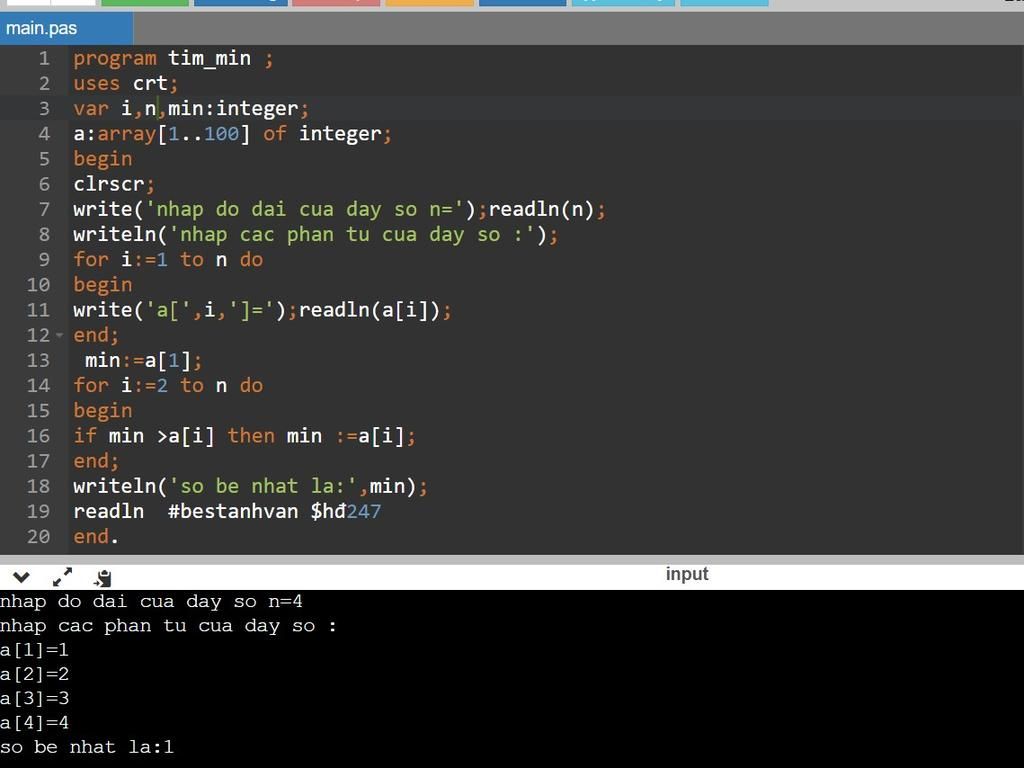Click the 'min:=a[1];' statement

[144, 360]
